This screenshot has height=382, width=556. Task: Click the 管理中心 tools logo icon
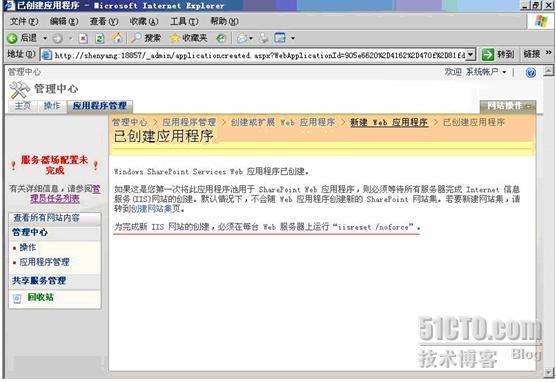[x=19, y=90]
